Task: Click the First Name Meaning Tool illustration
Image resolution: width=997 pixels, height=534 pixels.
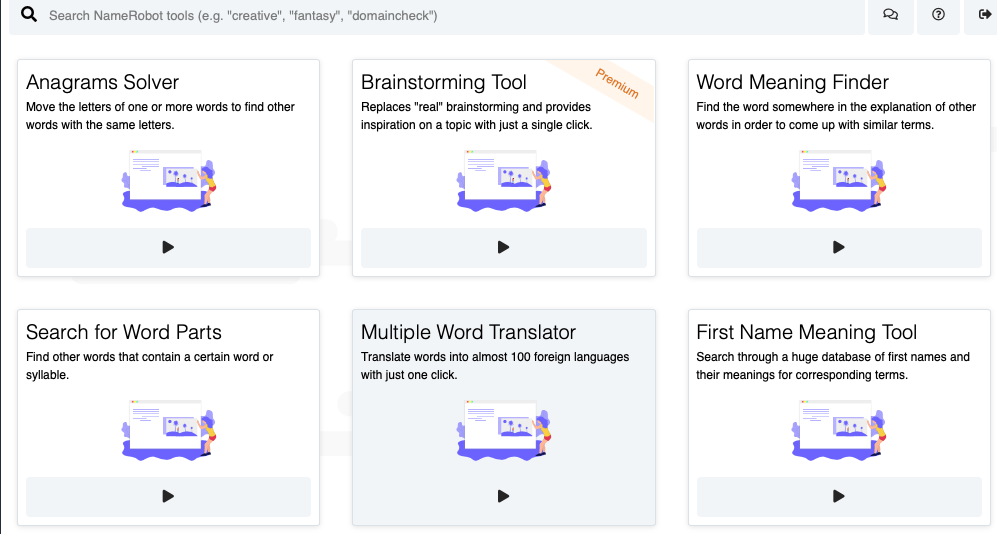Action: [x=838, y=430]
